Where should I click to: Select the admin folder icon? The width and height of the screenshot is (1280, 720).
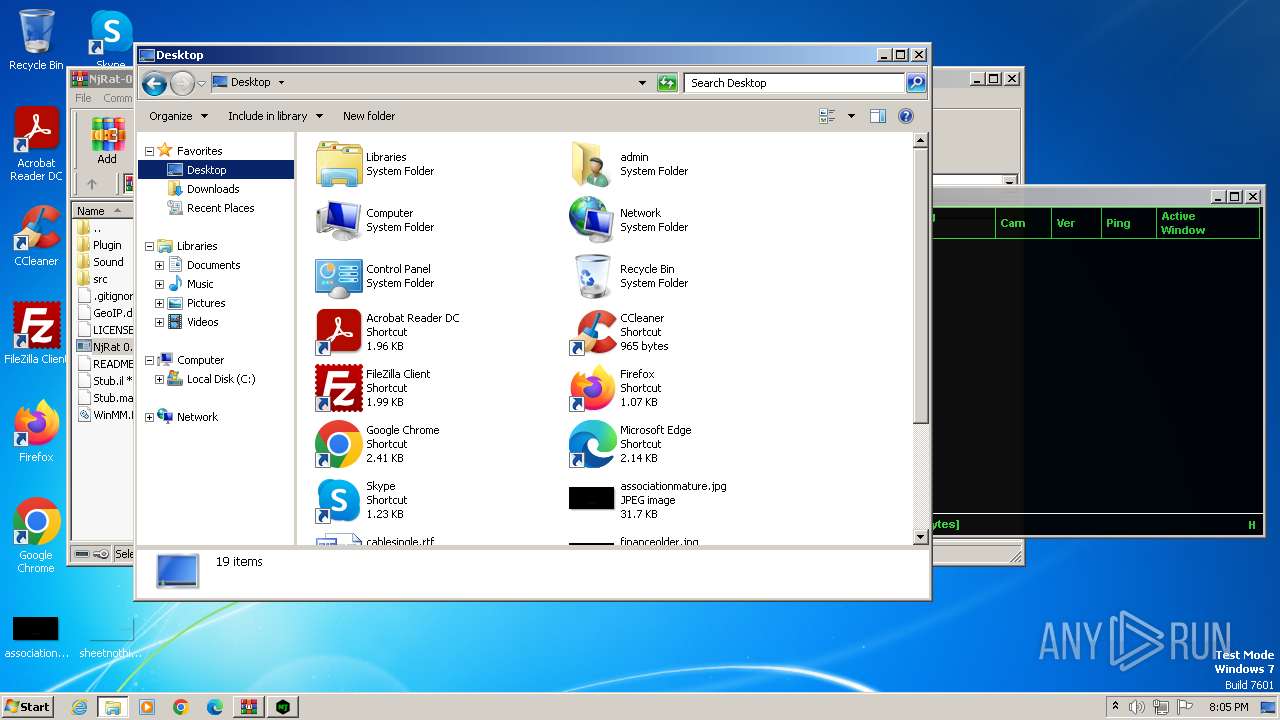[592, 164]
